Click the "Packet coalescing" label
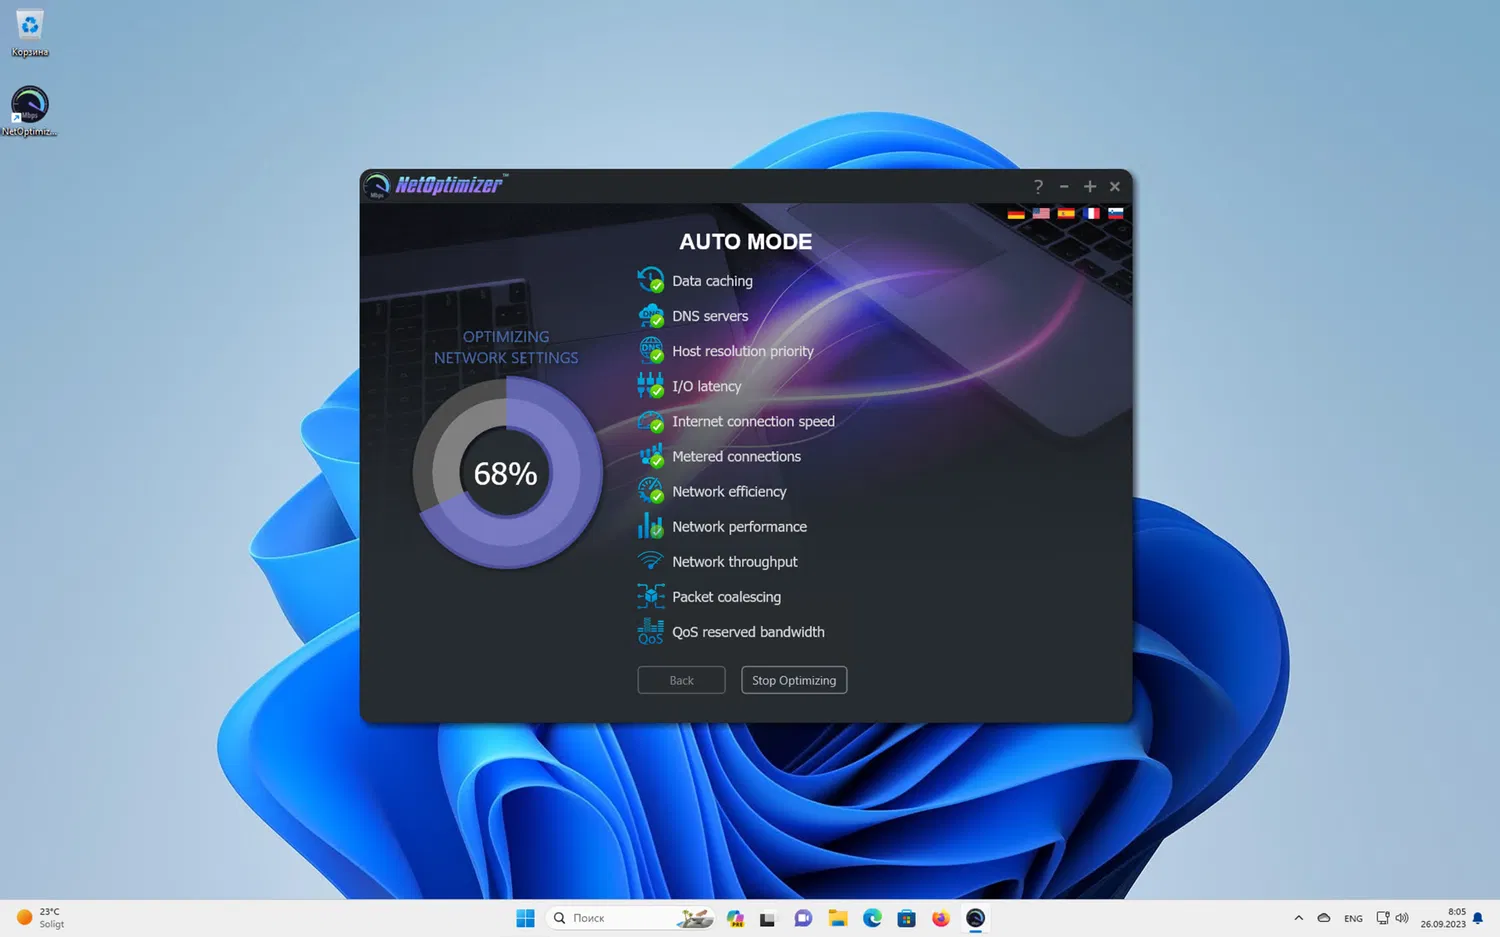Screen dimensions: 1500x937 (x=726, y=597)
